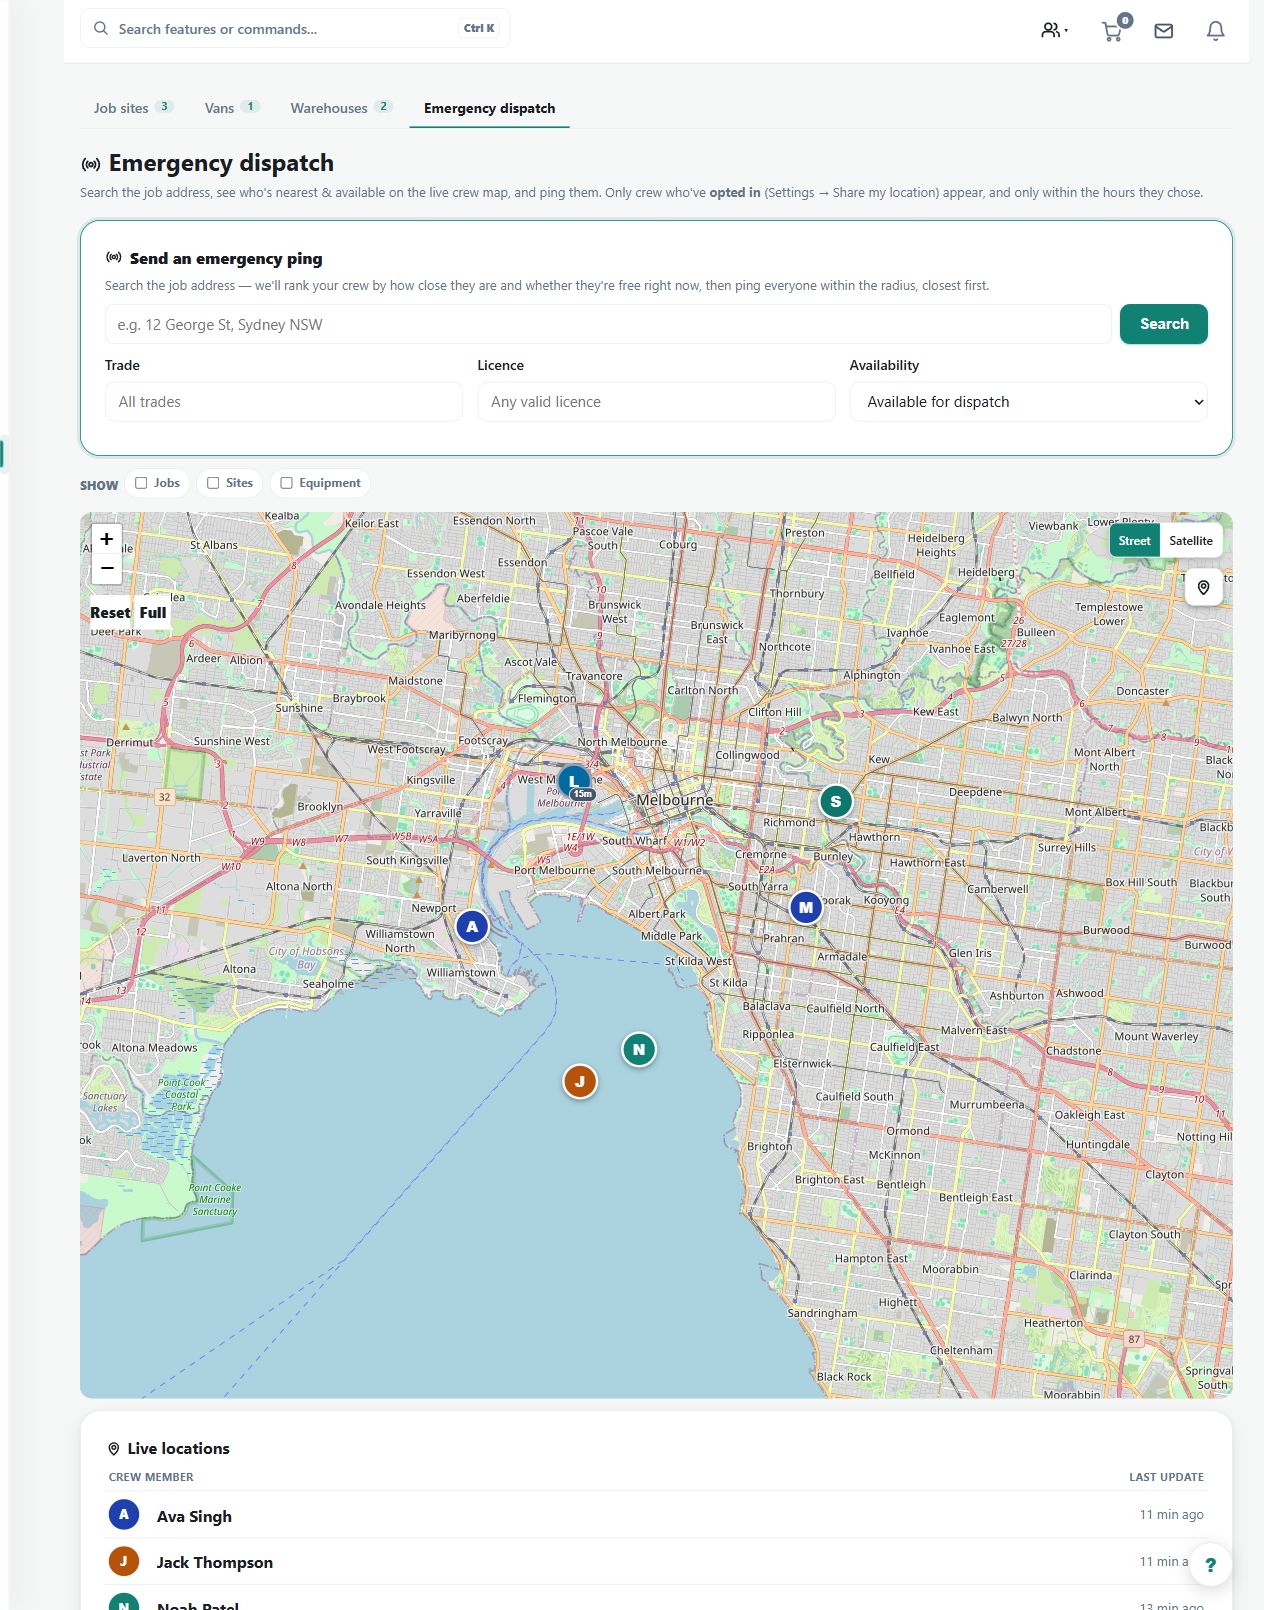
Task: Select crew marker M on map
Action: click(805, 907)
